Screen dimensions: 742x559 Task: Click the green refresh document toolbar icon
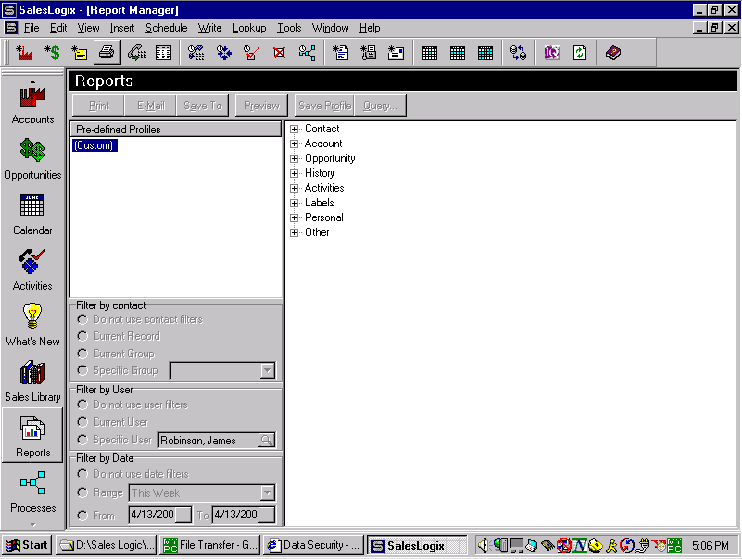(579, 53)
